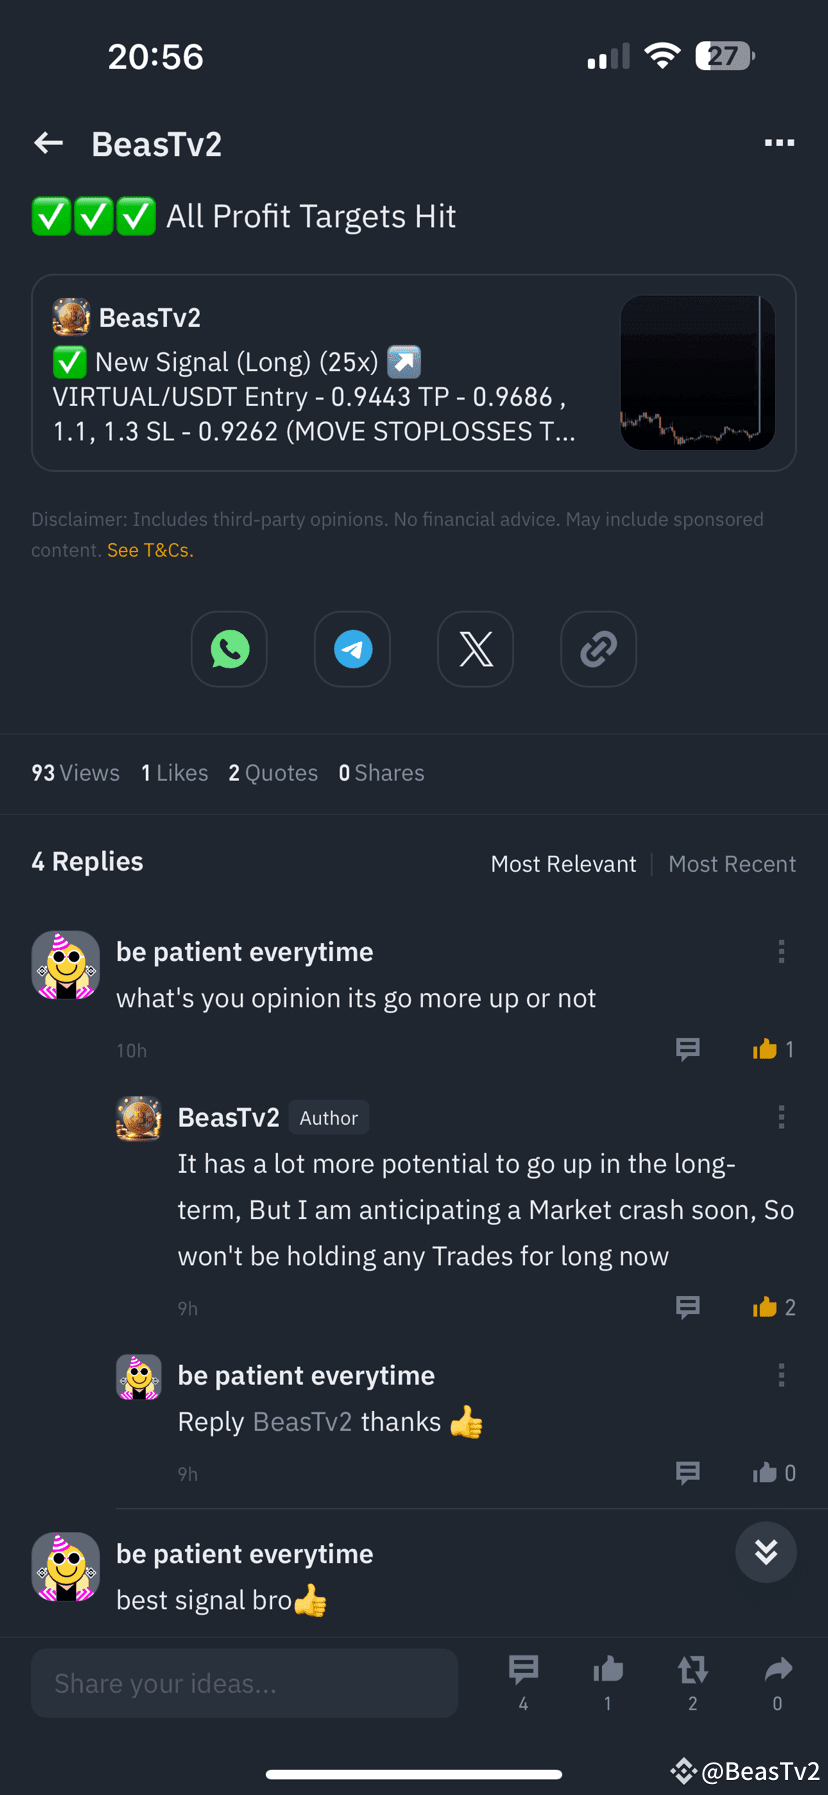Share the post via Telegram

tap(352, 649)
